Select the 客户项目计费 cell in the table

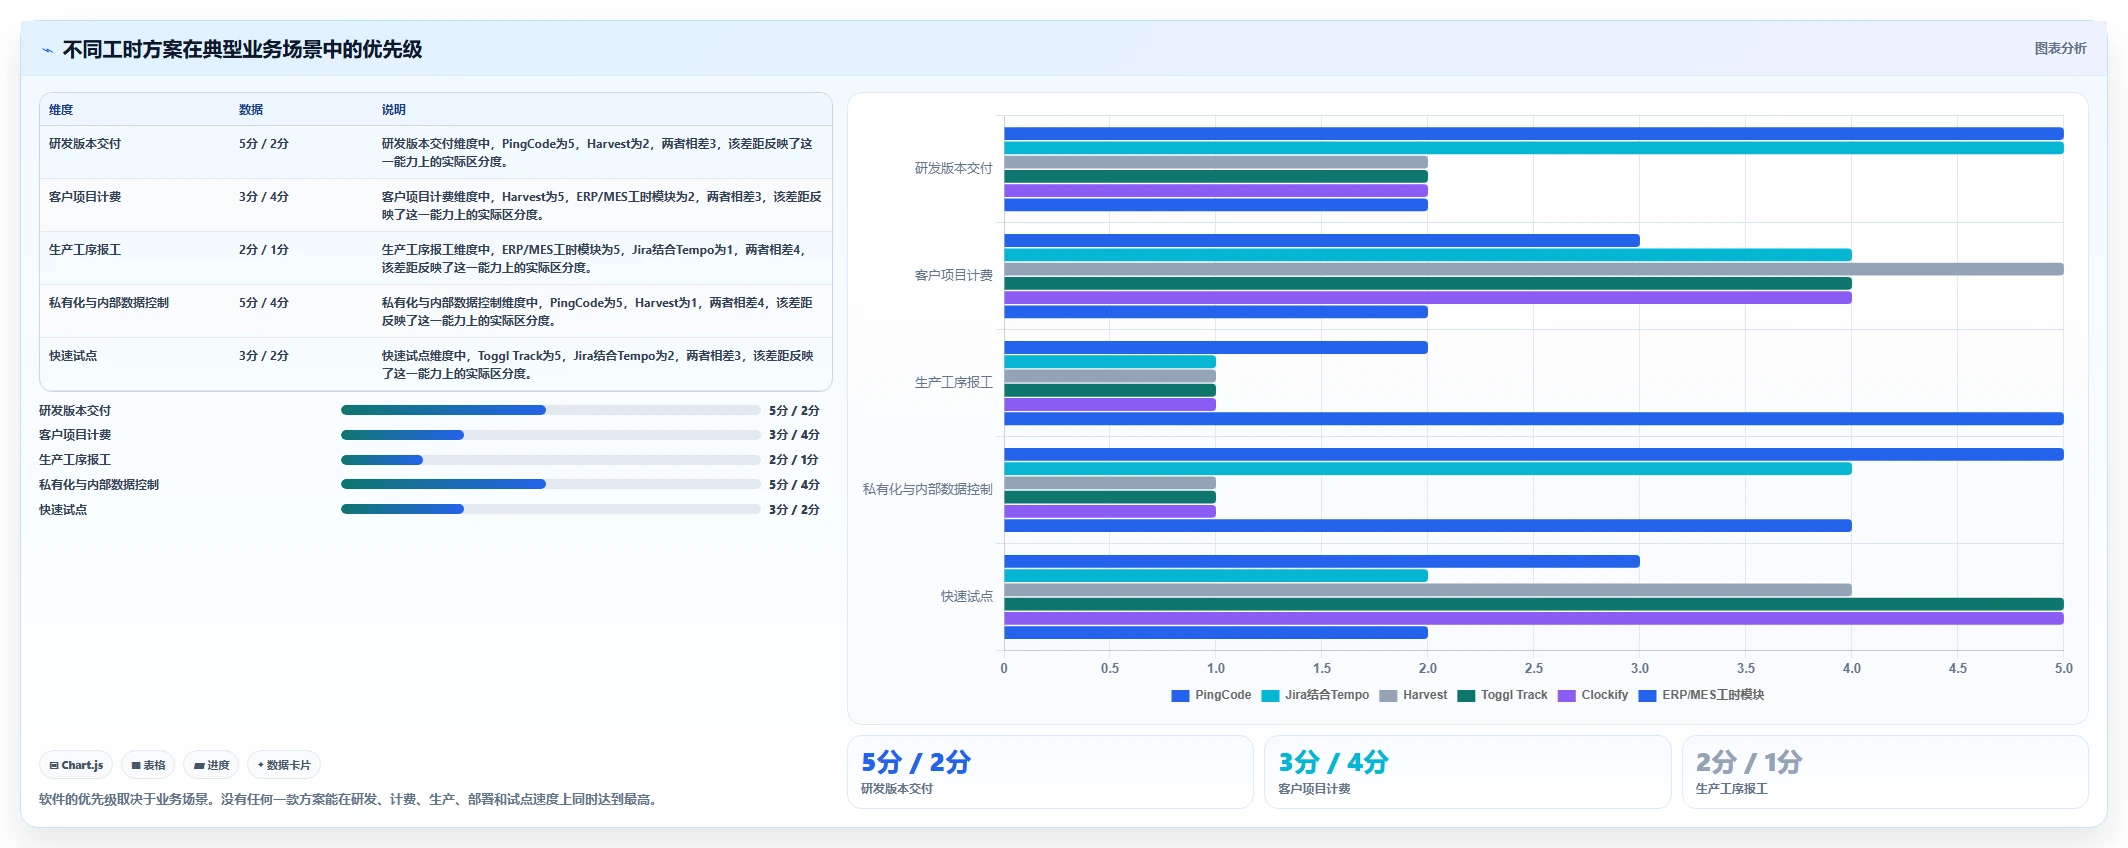(x=85, y=197)
